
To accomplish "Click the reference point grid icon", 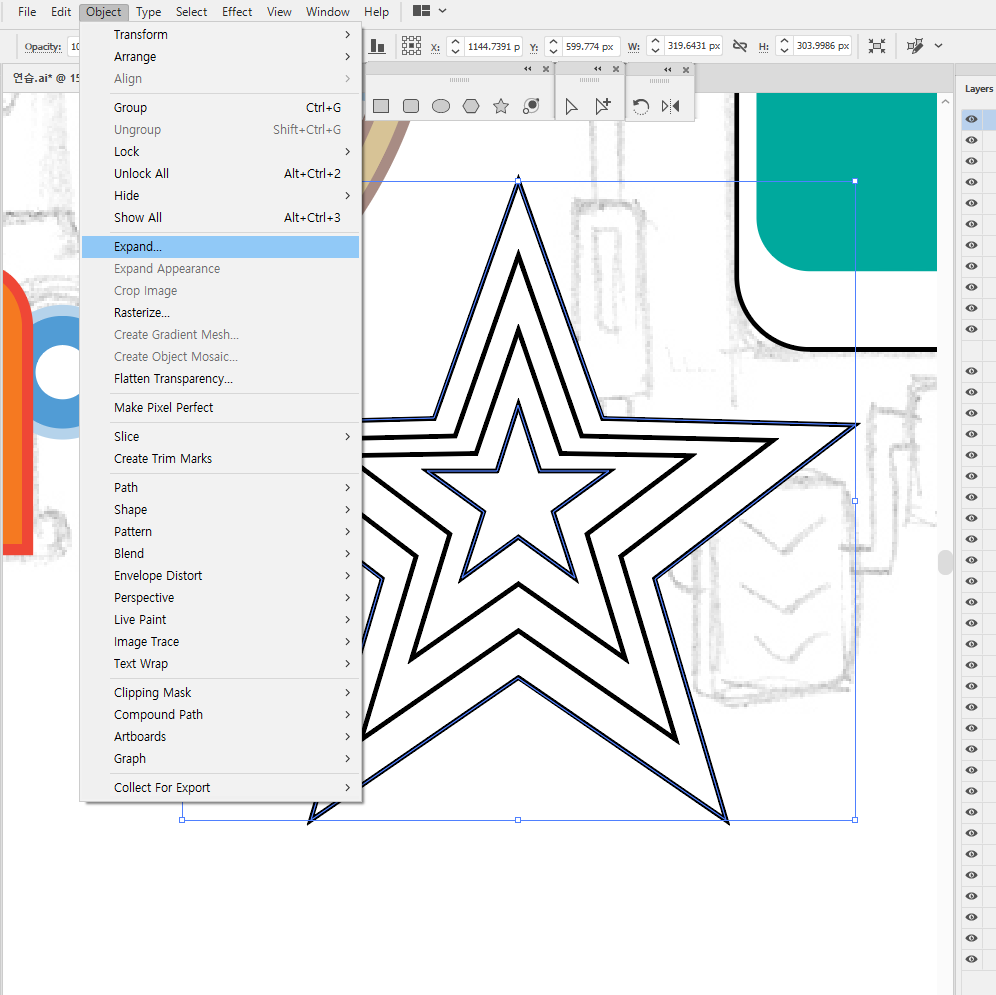I will [412, 46].
